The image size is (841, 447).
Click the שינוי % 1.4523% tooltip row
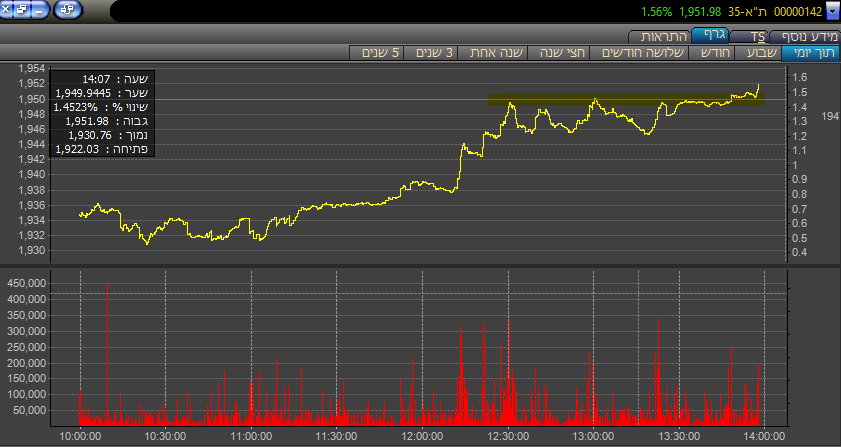[x=102, y=107]
